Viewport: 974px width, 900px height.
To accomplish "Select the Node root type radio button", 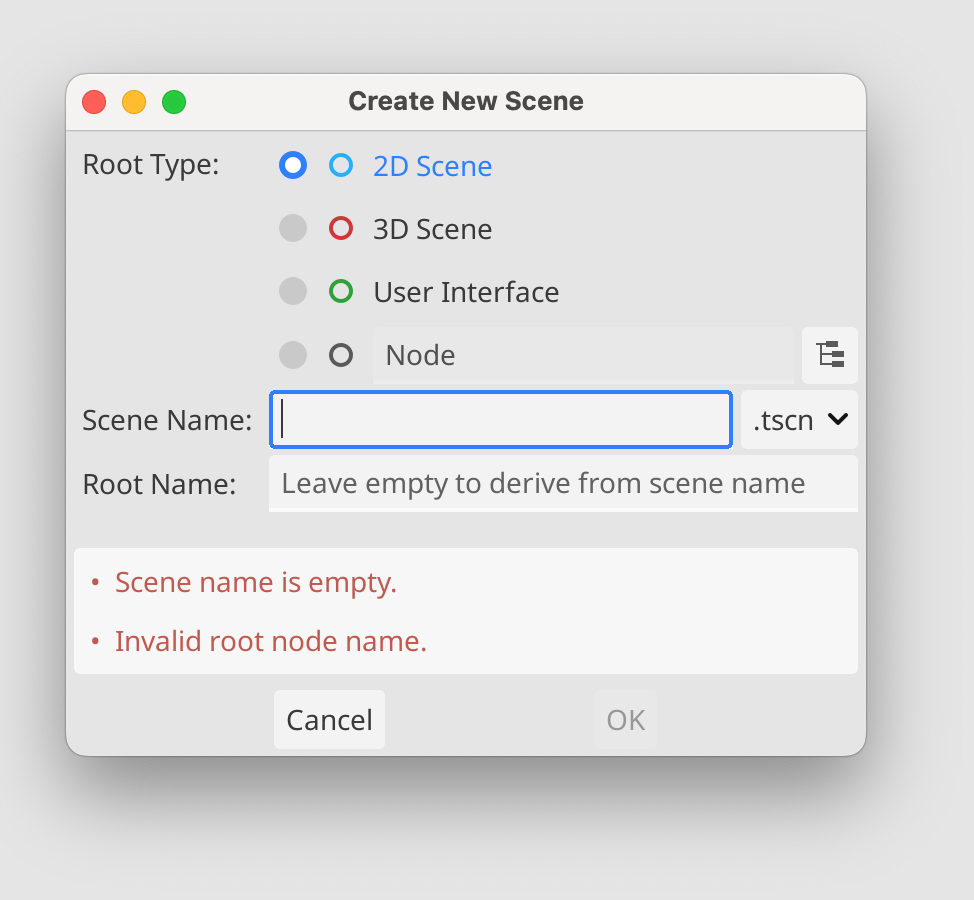I will (x=293, y=355).
